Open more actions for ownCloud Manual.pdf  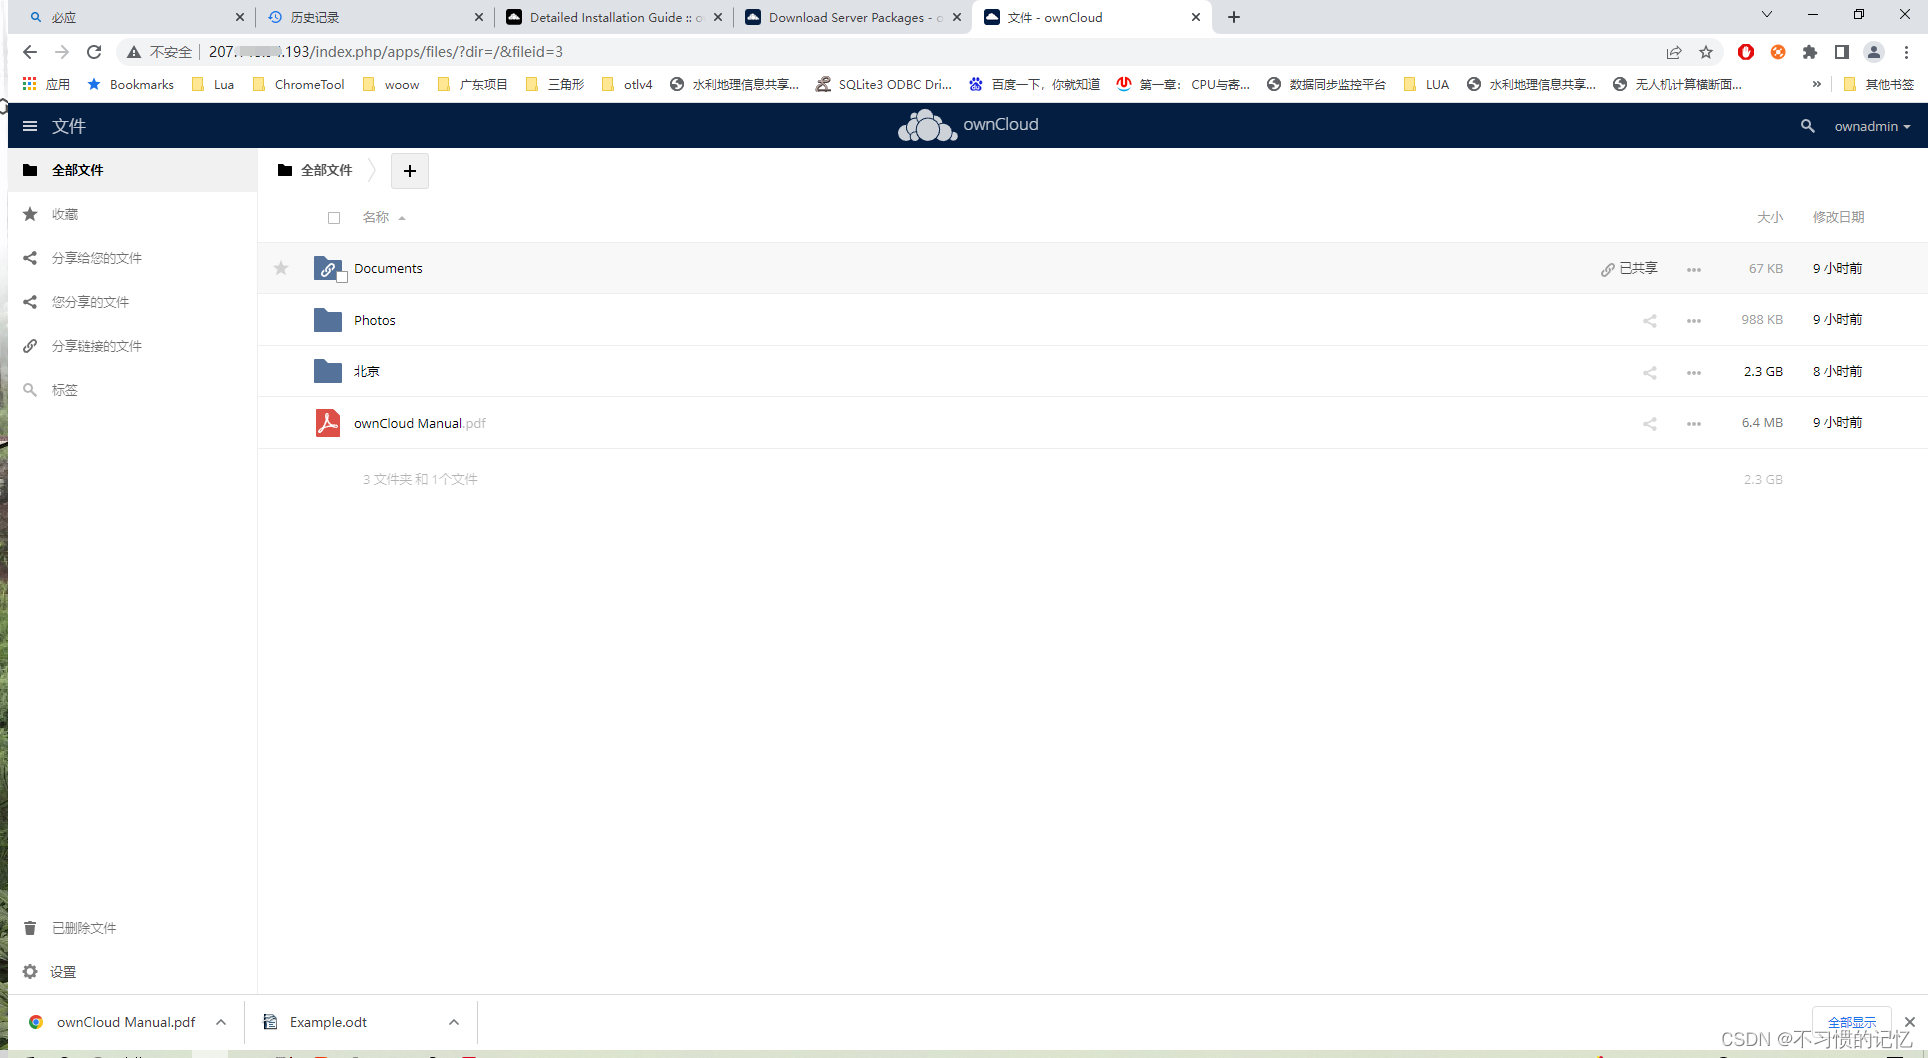(x=1694, y=424)
